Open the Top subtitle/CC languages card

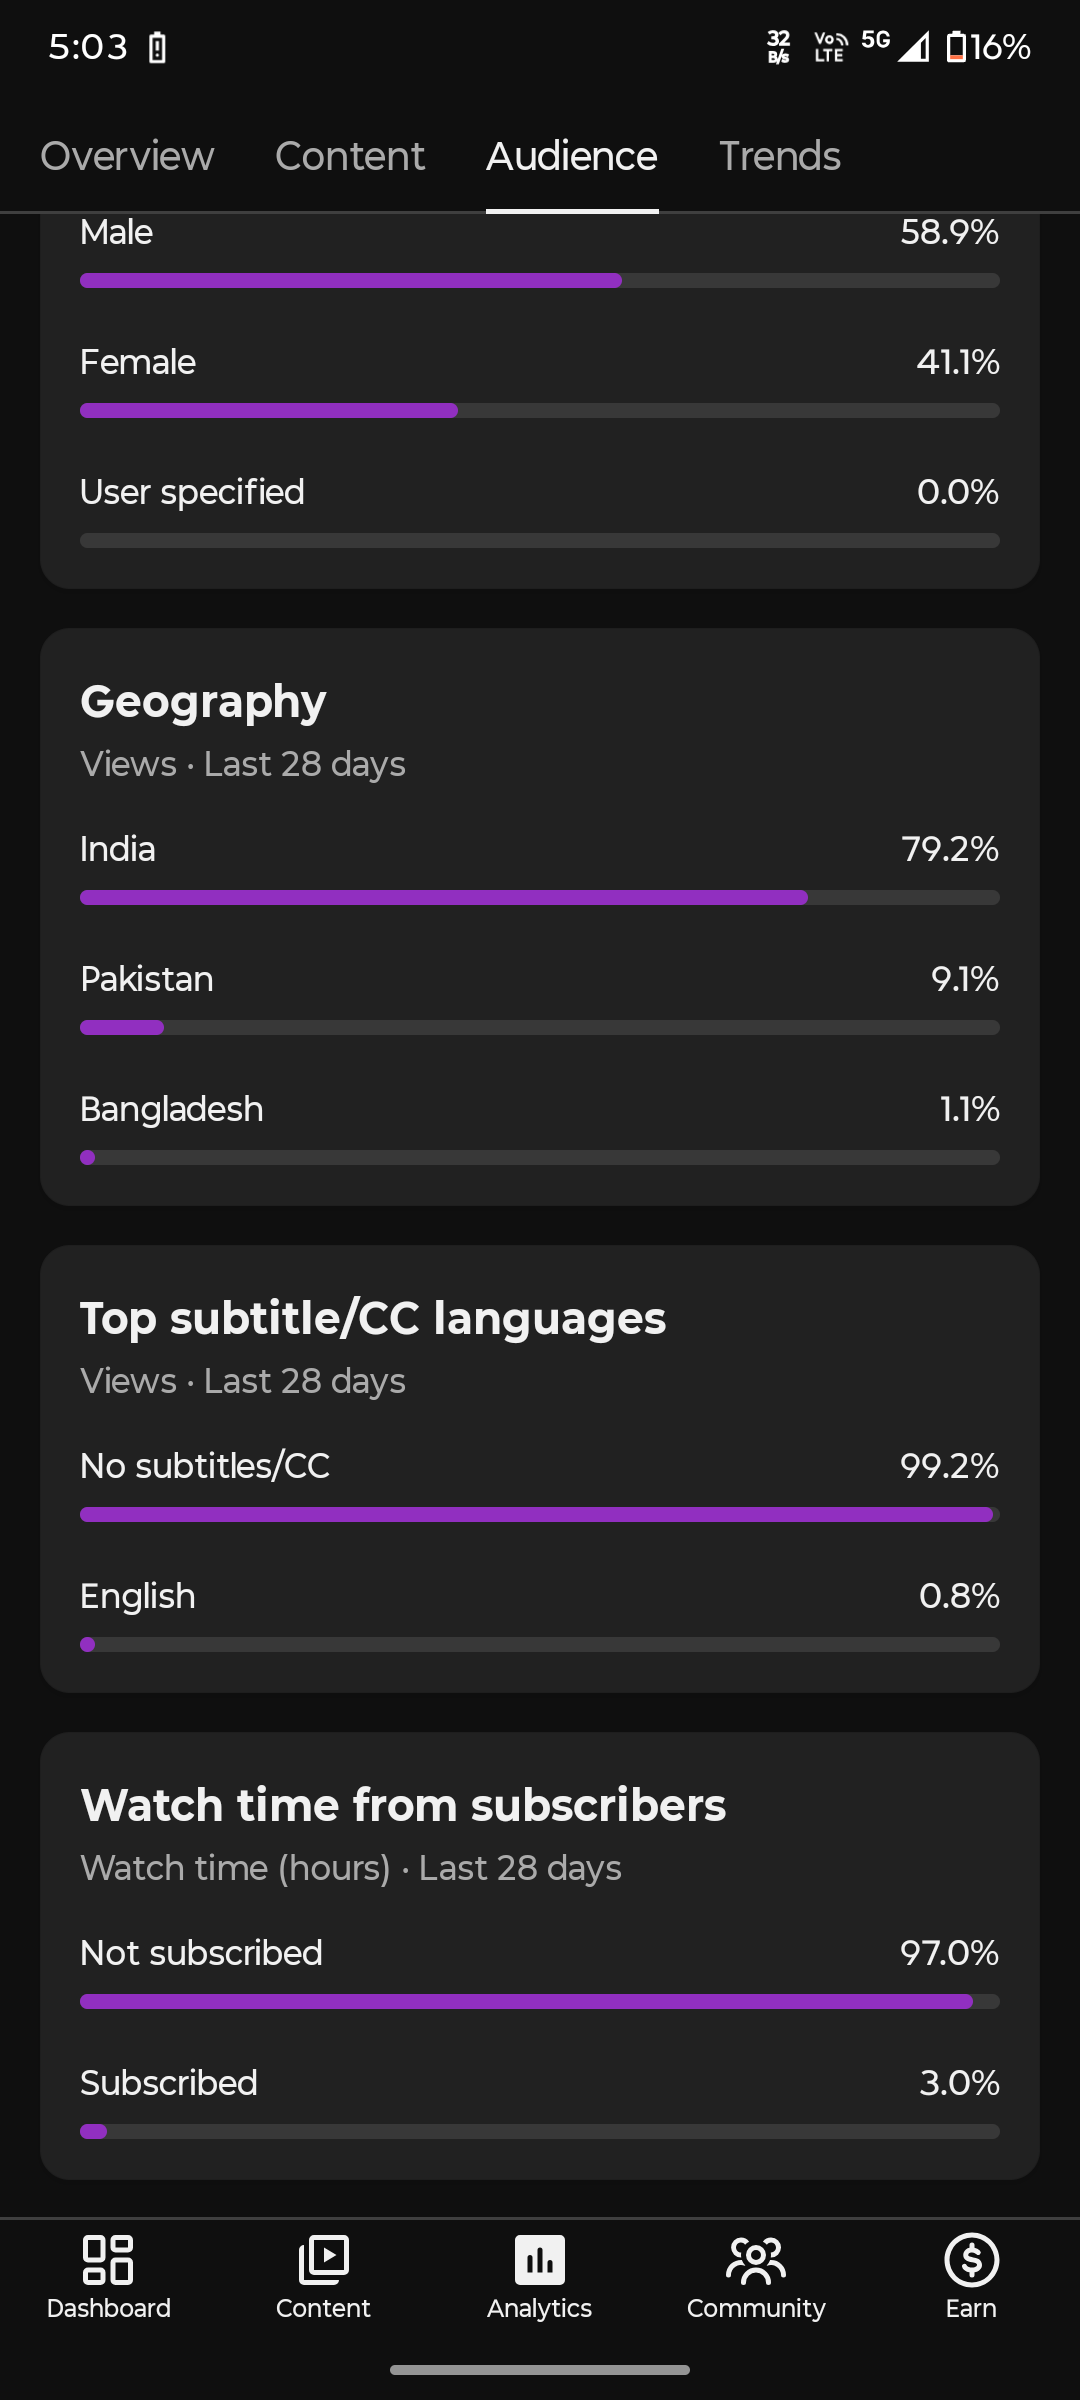coord(540,1468)
